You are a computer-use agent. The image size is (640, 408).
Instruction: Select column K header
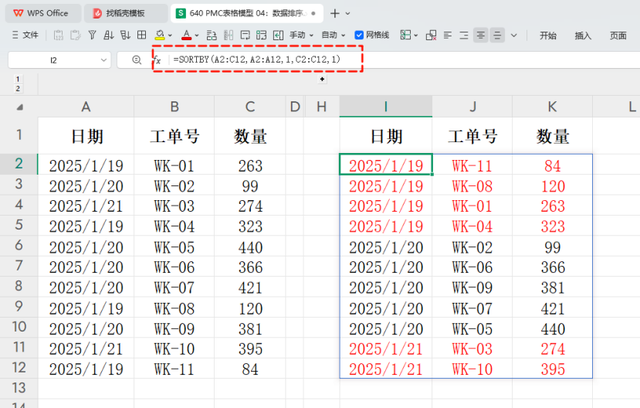click(x=552, y=107)
